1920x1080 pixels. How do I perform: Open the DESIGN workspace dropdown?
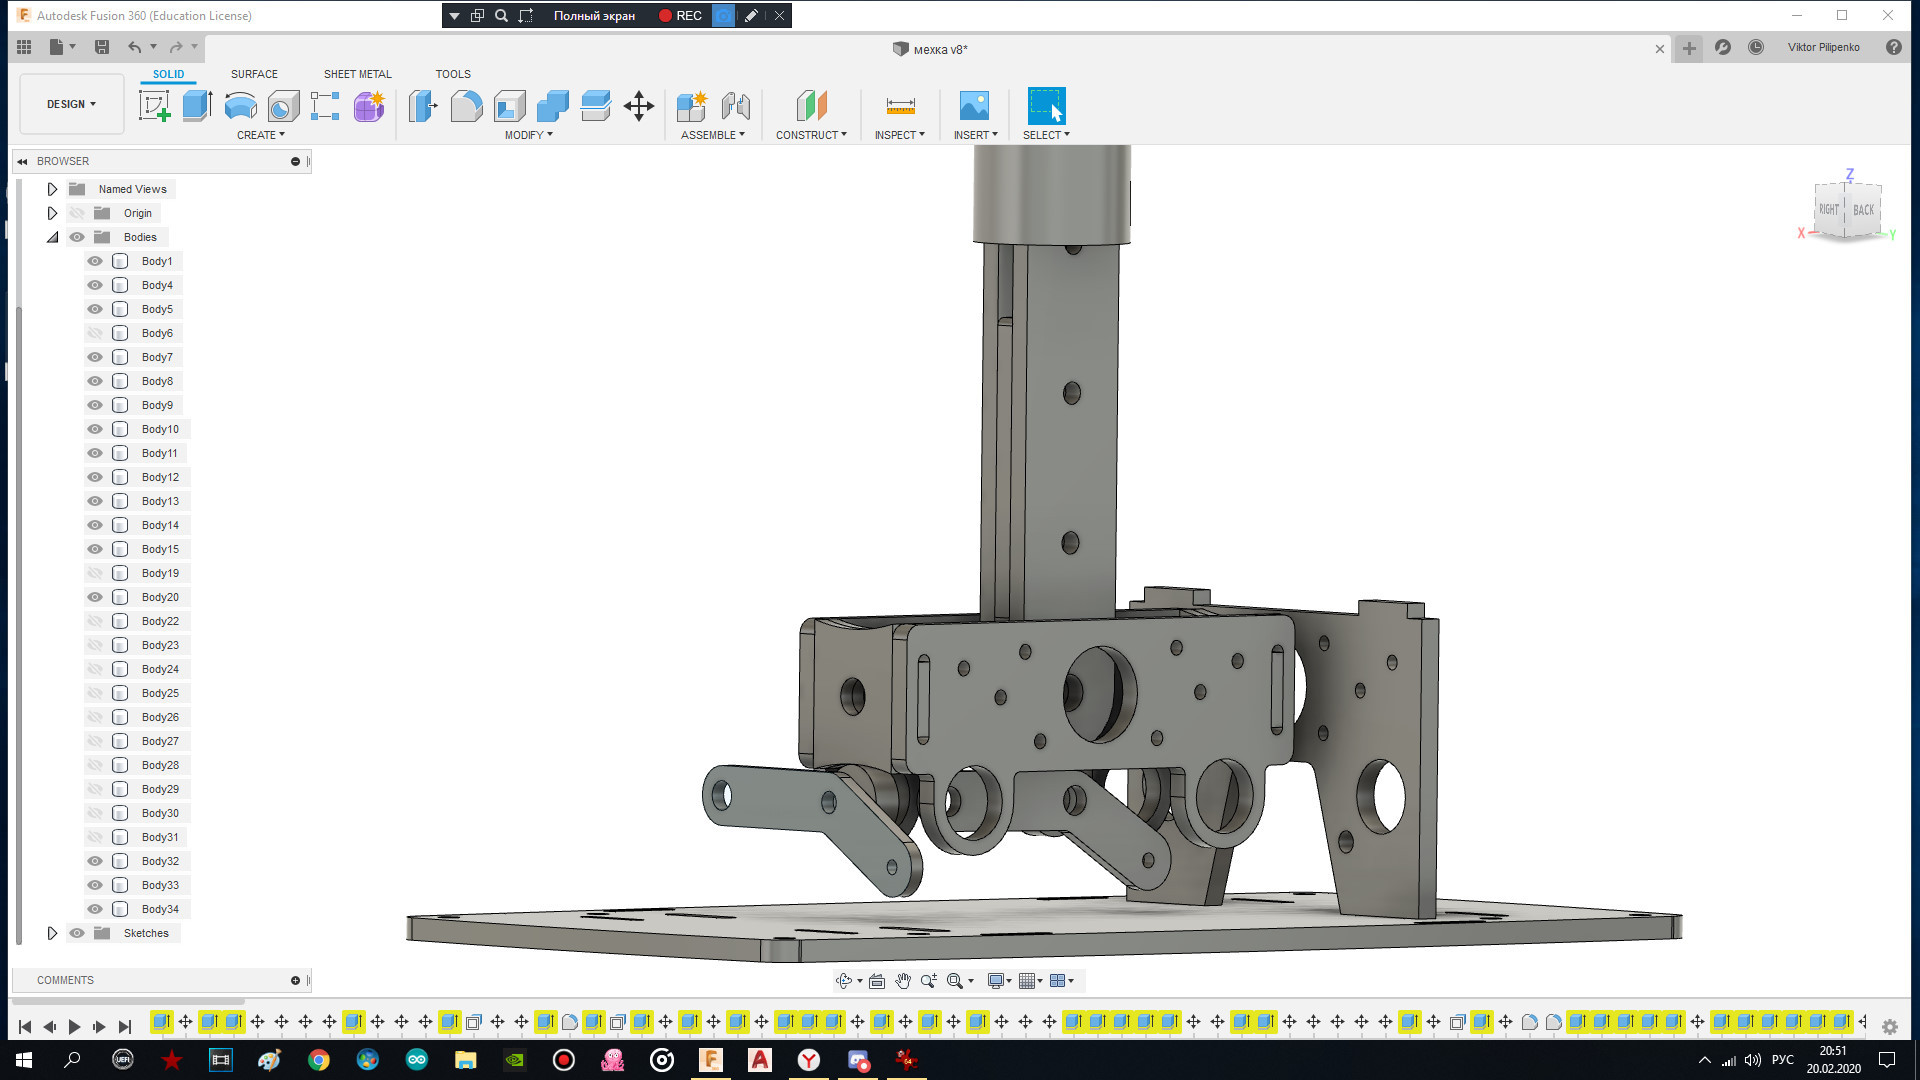(71, 104)
